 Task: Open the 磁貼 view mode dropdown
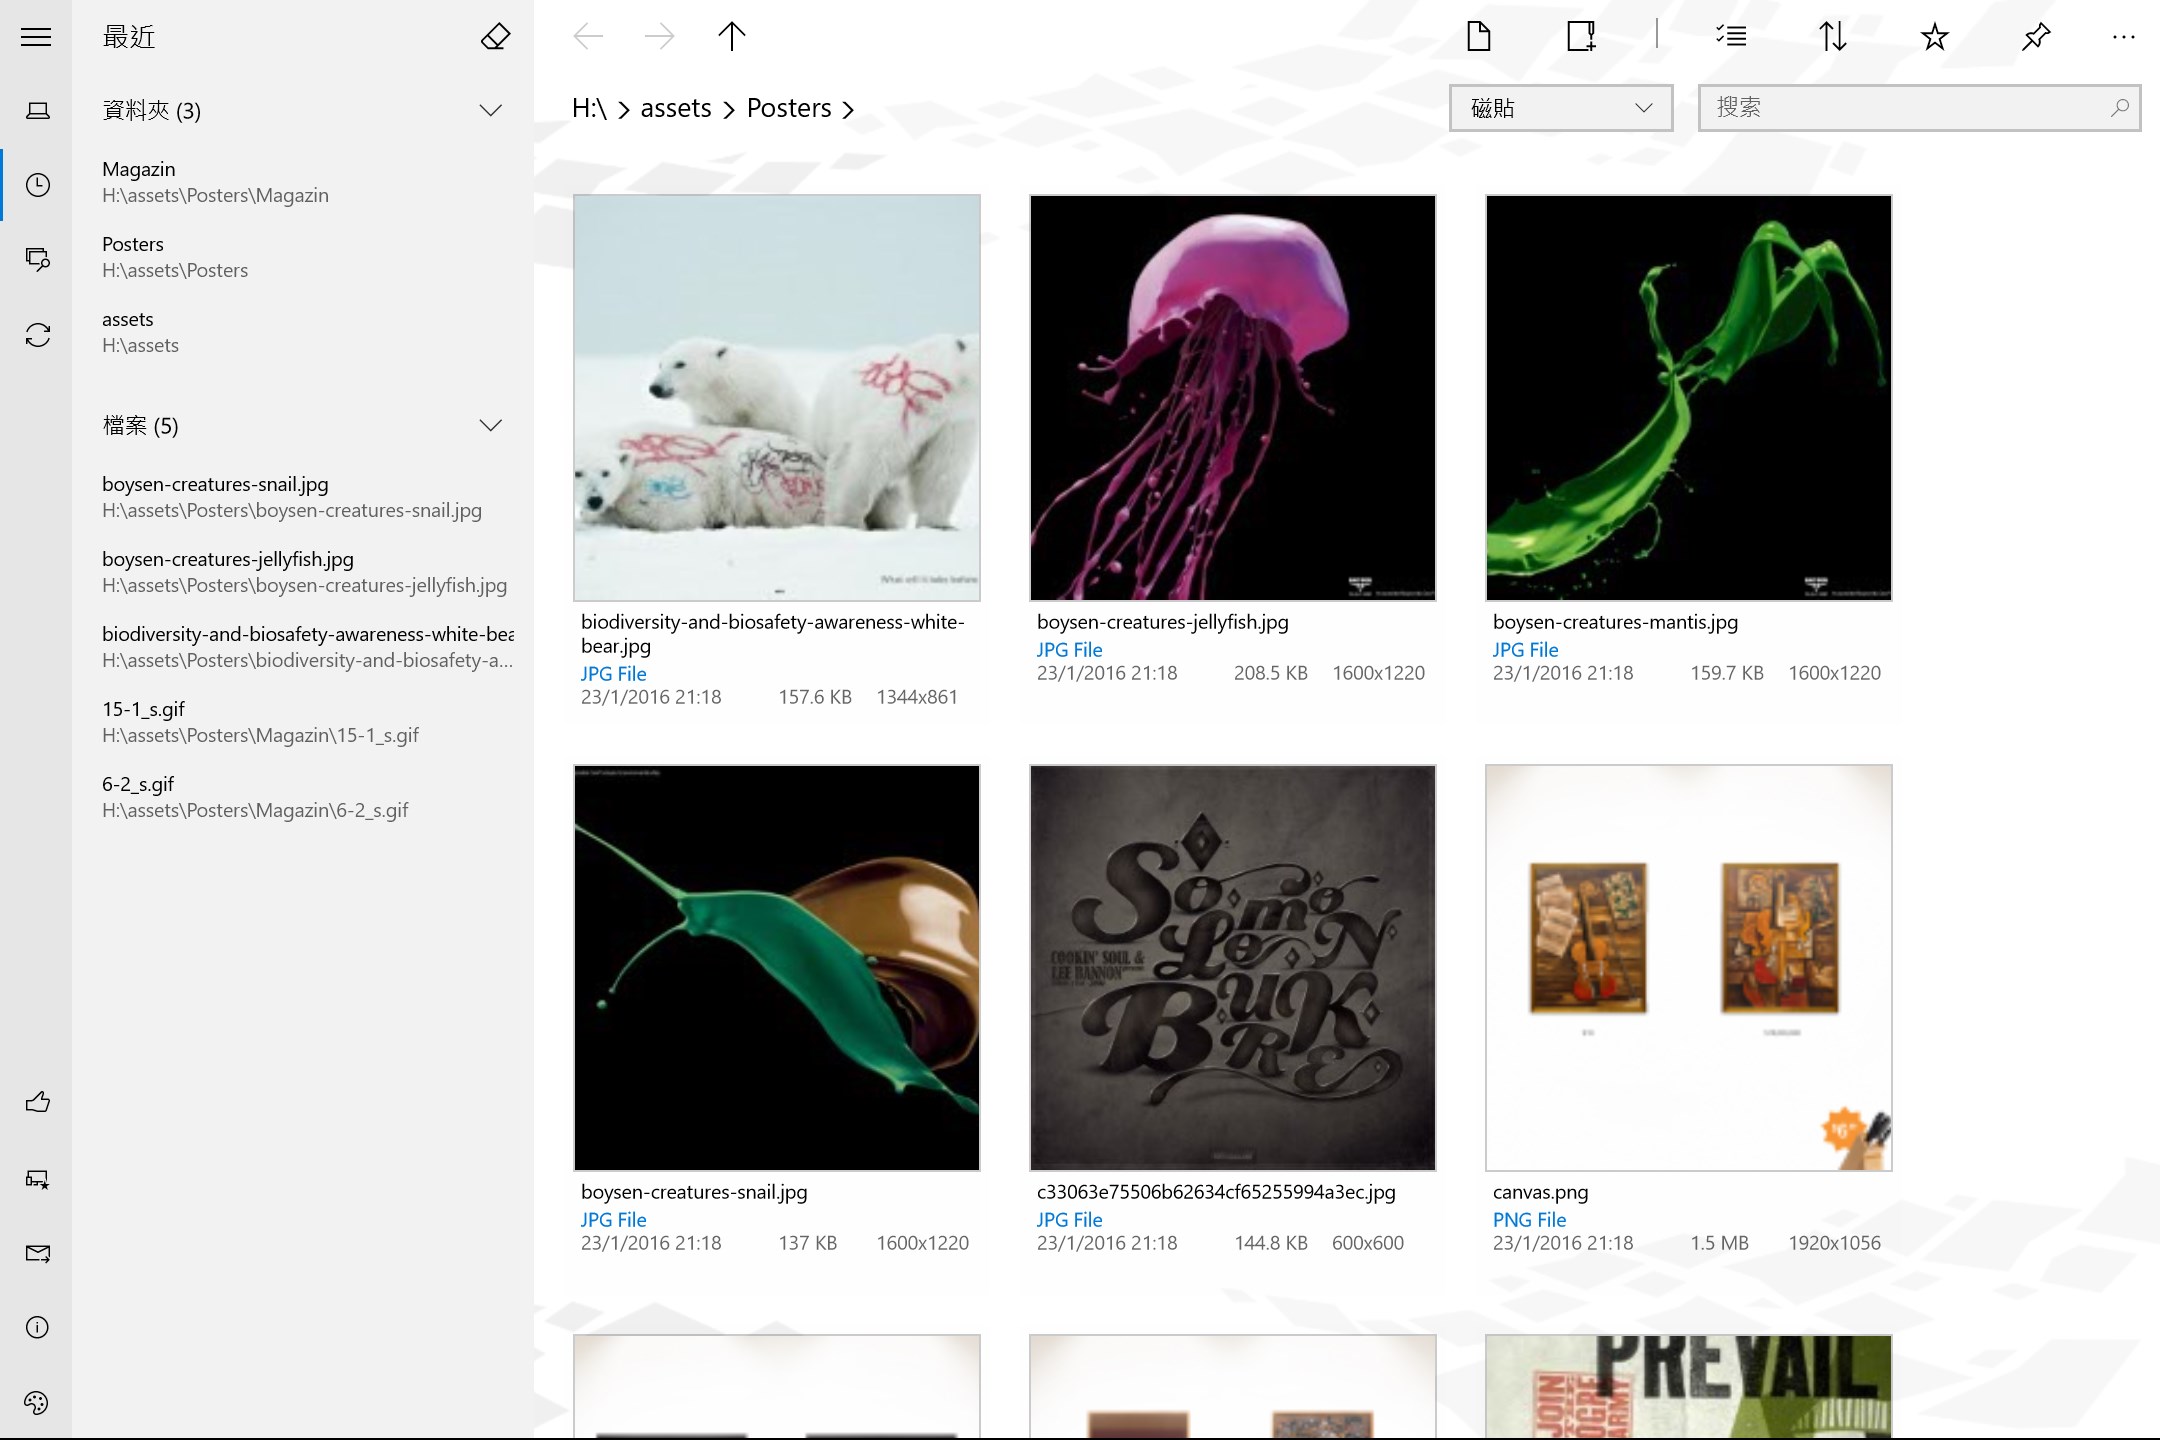1561,108
